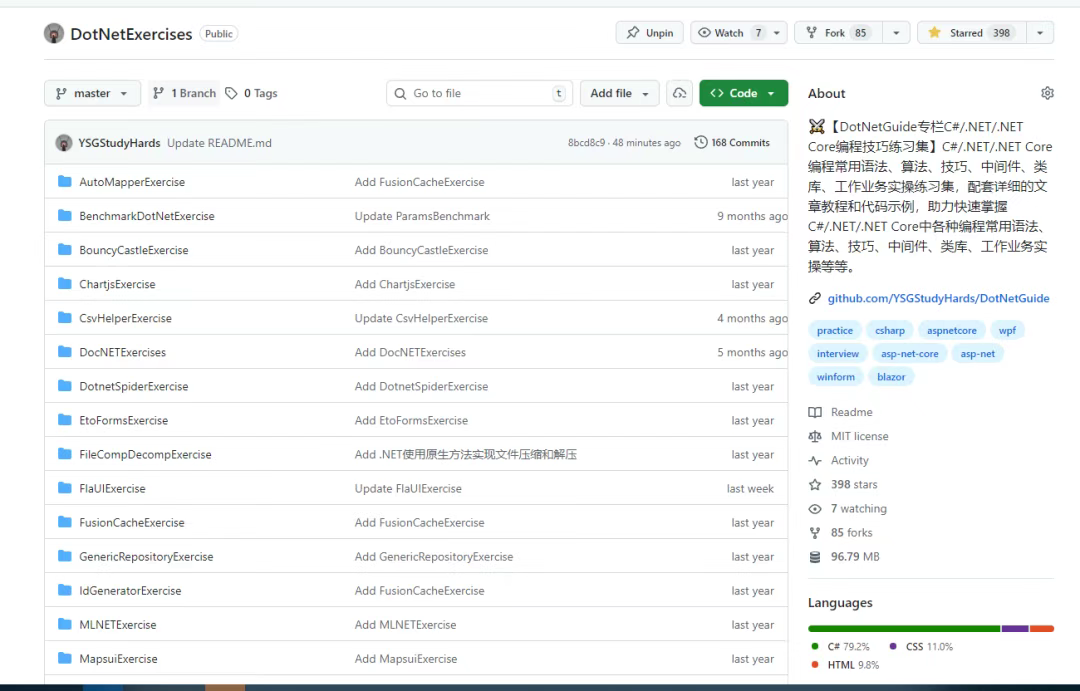Toggle the Starred button to unstar repository
Viewport: 1080px width, 691px height.
coord(971,32)
